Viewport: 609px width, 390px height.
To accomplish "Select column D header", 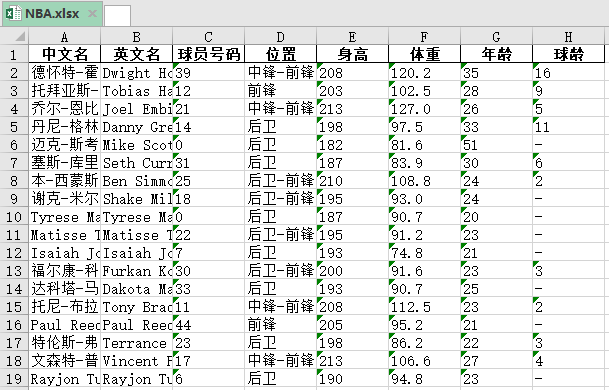I will (x=280, y=37).
